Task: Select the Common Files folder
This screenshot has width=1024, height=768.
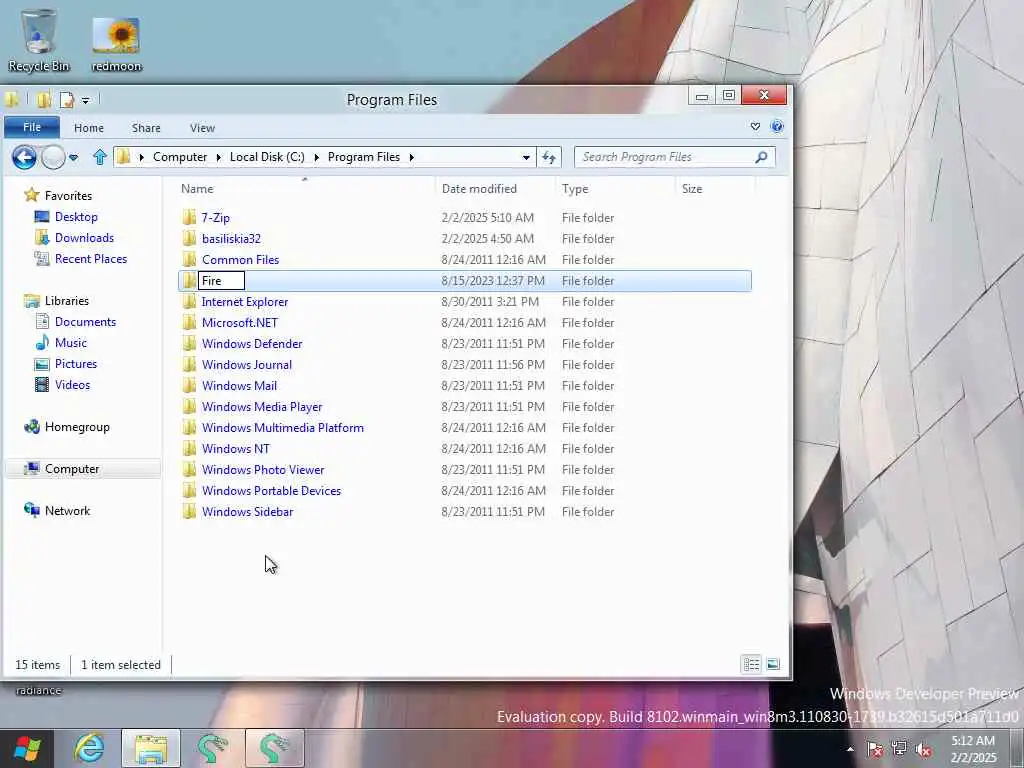Action: (x=240, y=259)
